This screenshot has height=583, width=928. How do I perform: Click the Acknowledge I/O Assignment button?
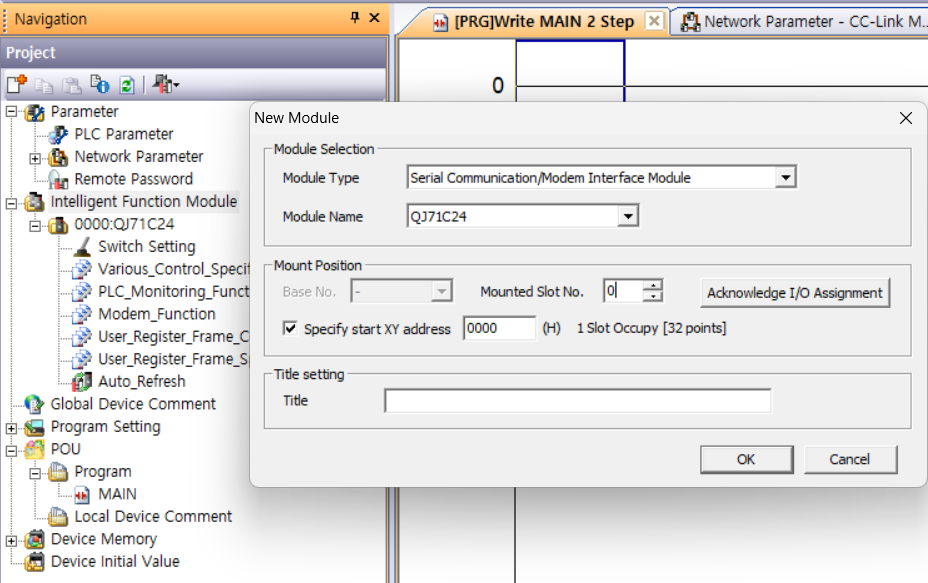point(794,293)
